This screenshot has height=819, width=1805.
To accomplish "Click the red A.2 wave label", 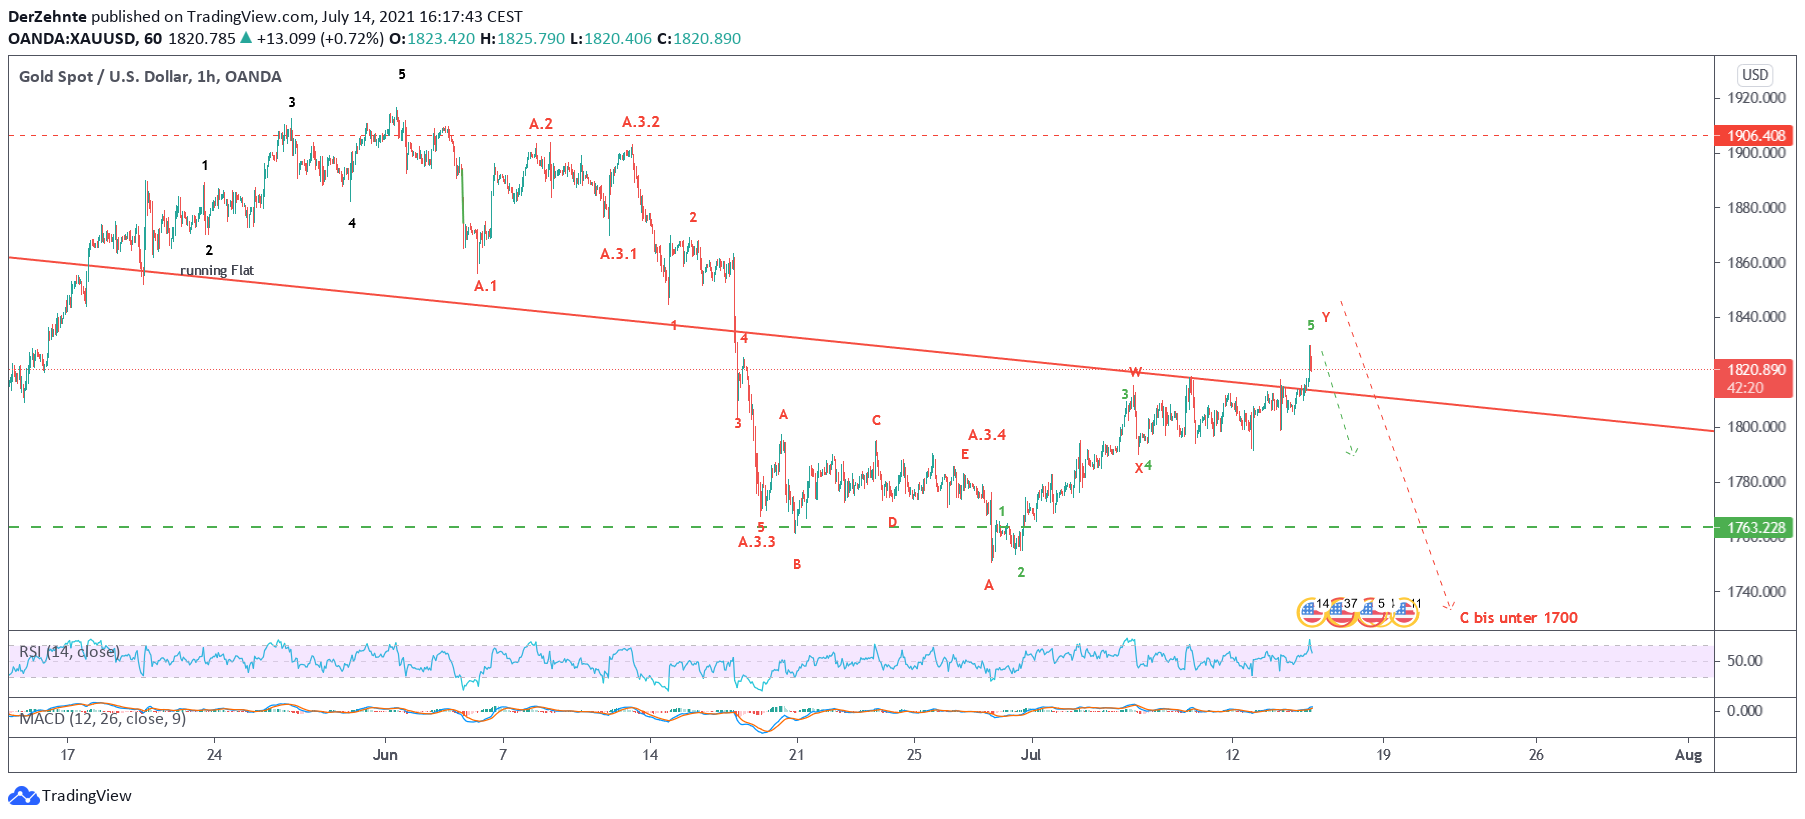I will pyautogui.click(x=541, y=124).
